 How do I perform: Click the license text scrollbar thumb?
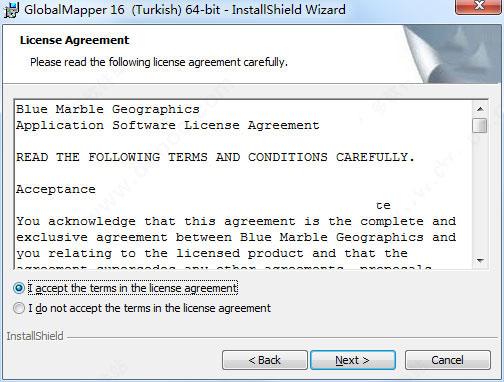(x=480, y=126)
